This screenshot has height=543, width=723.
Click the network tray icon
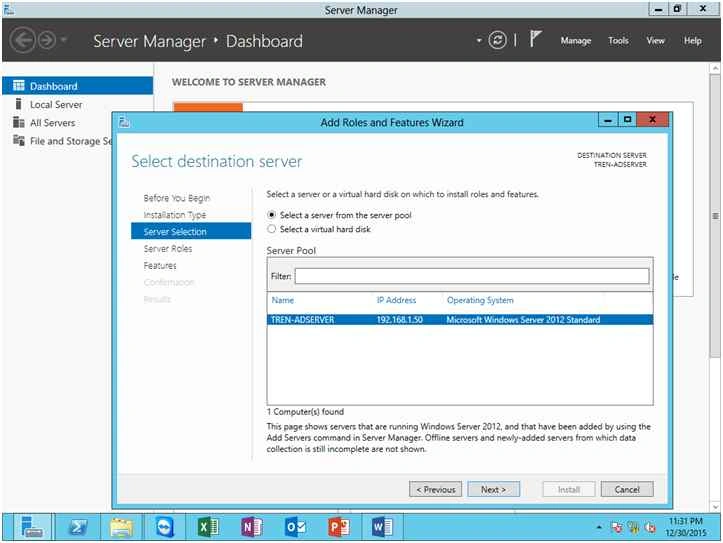click(634, 527)
